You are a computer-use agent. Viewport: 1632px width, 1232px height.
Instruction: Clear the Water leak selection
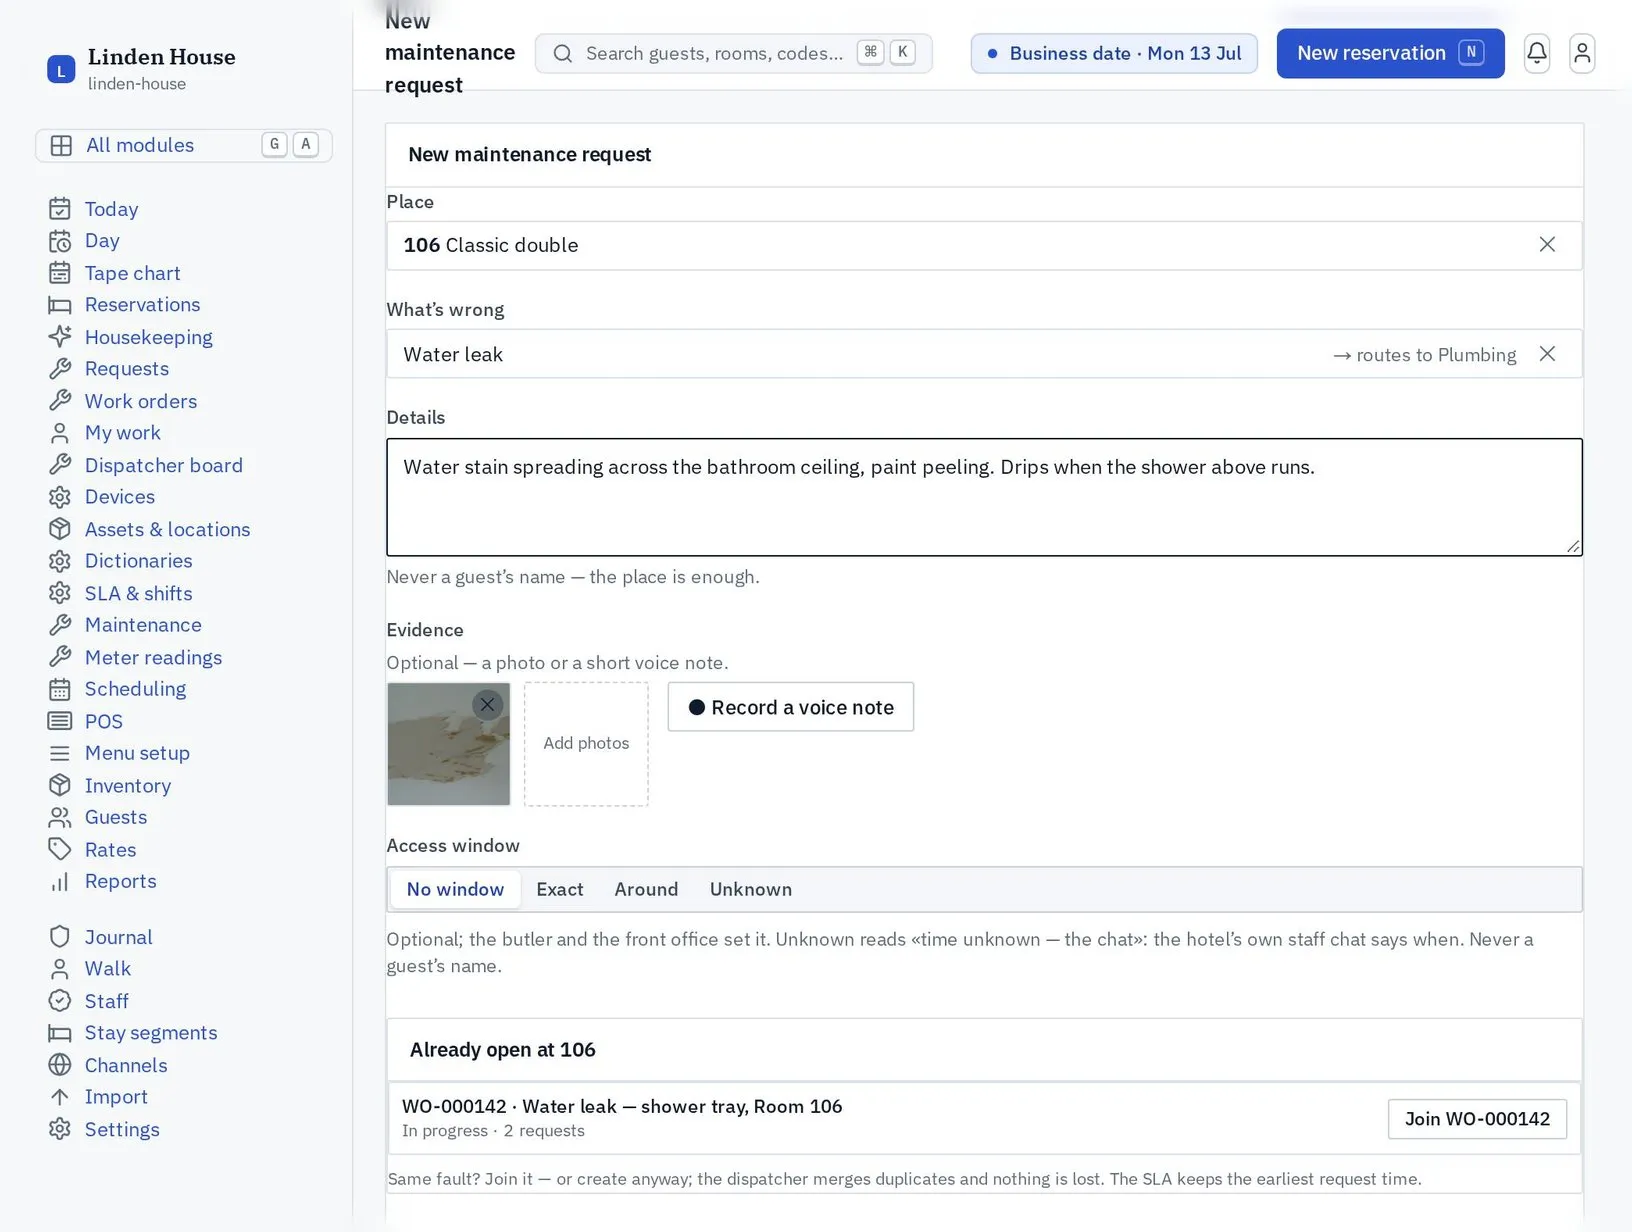point(1547,354)
